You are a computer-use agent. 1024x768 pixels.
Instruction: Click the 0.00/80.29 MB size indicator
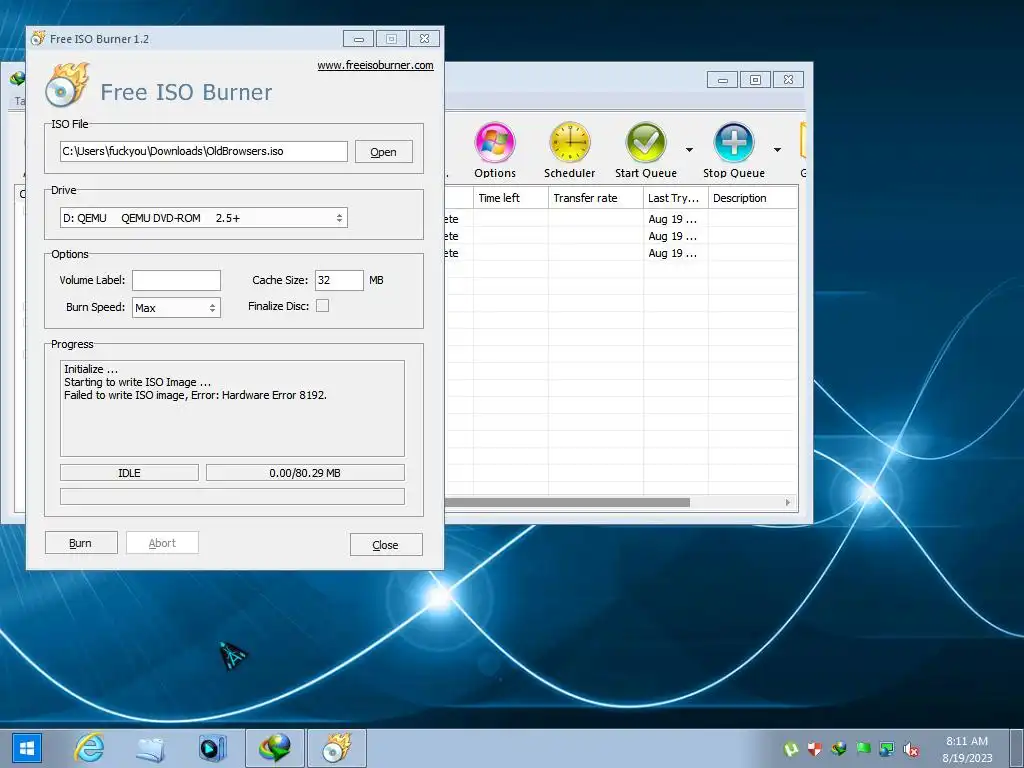pyautogui.click(x=305, y=473)
